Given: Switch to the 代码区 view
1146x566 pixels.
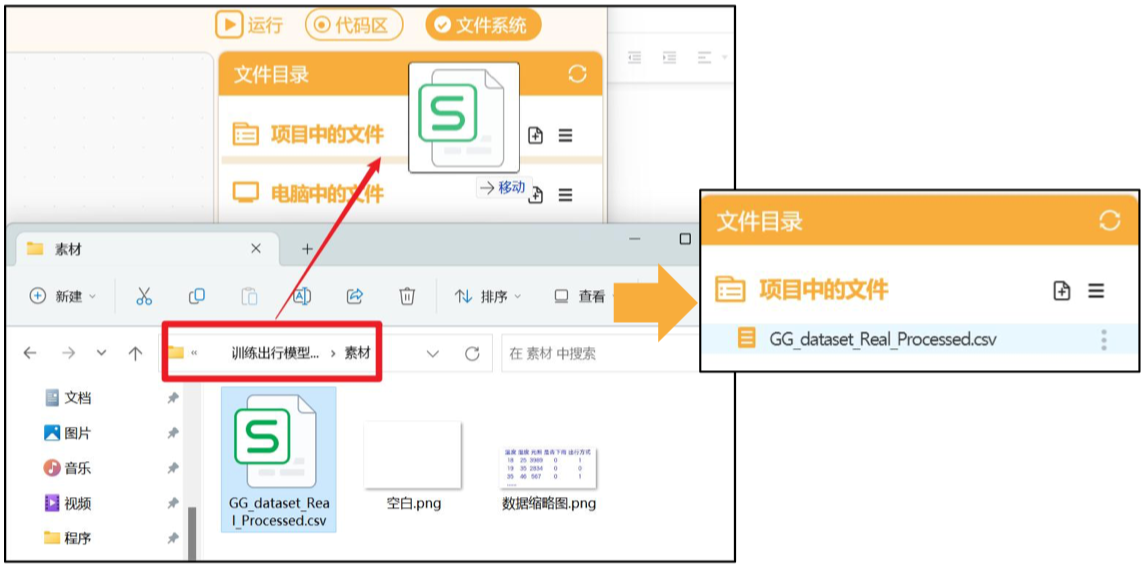Looking at the screenshot, I should coord(354,26).
